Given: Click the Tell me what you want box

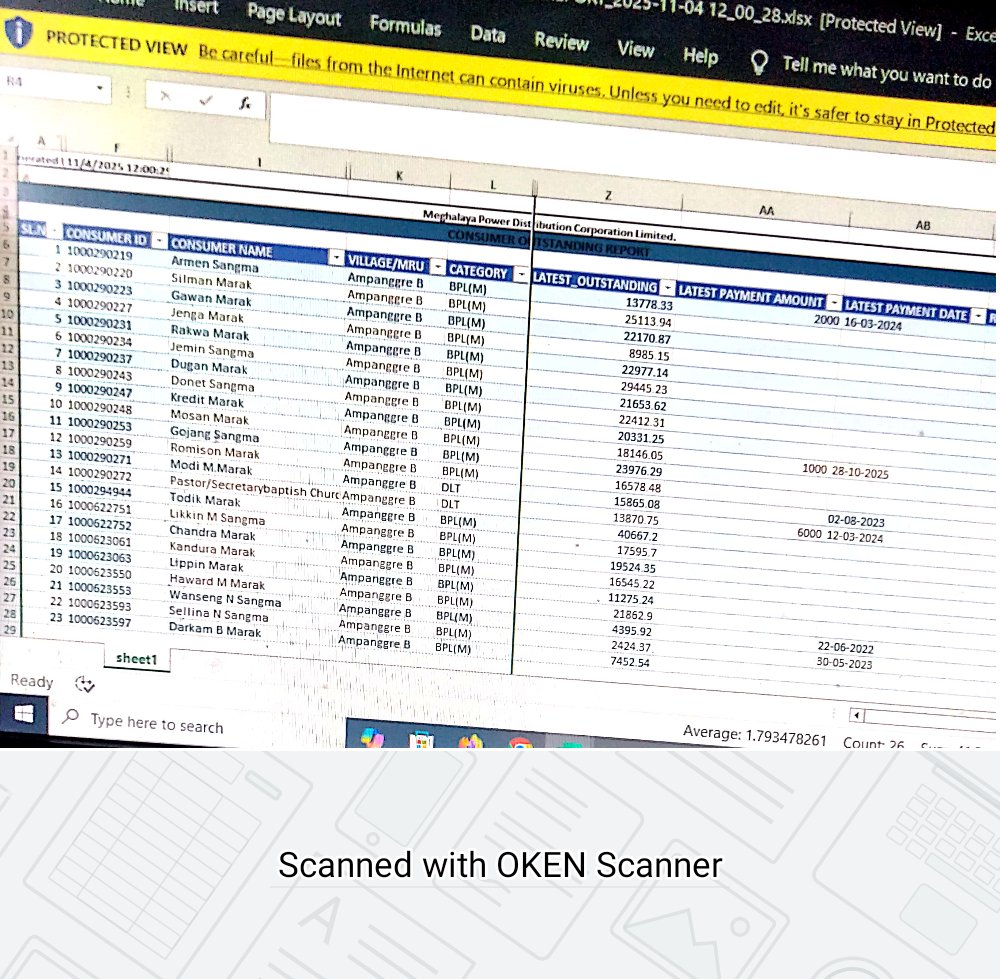Looking at the screenshot, I should coord(886,73).
